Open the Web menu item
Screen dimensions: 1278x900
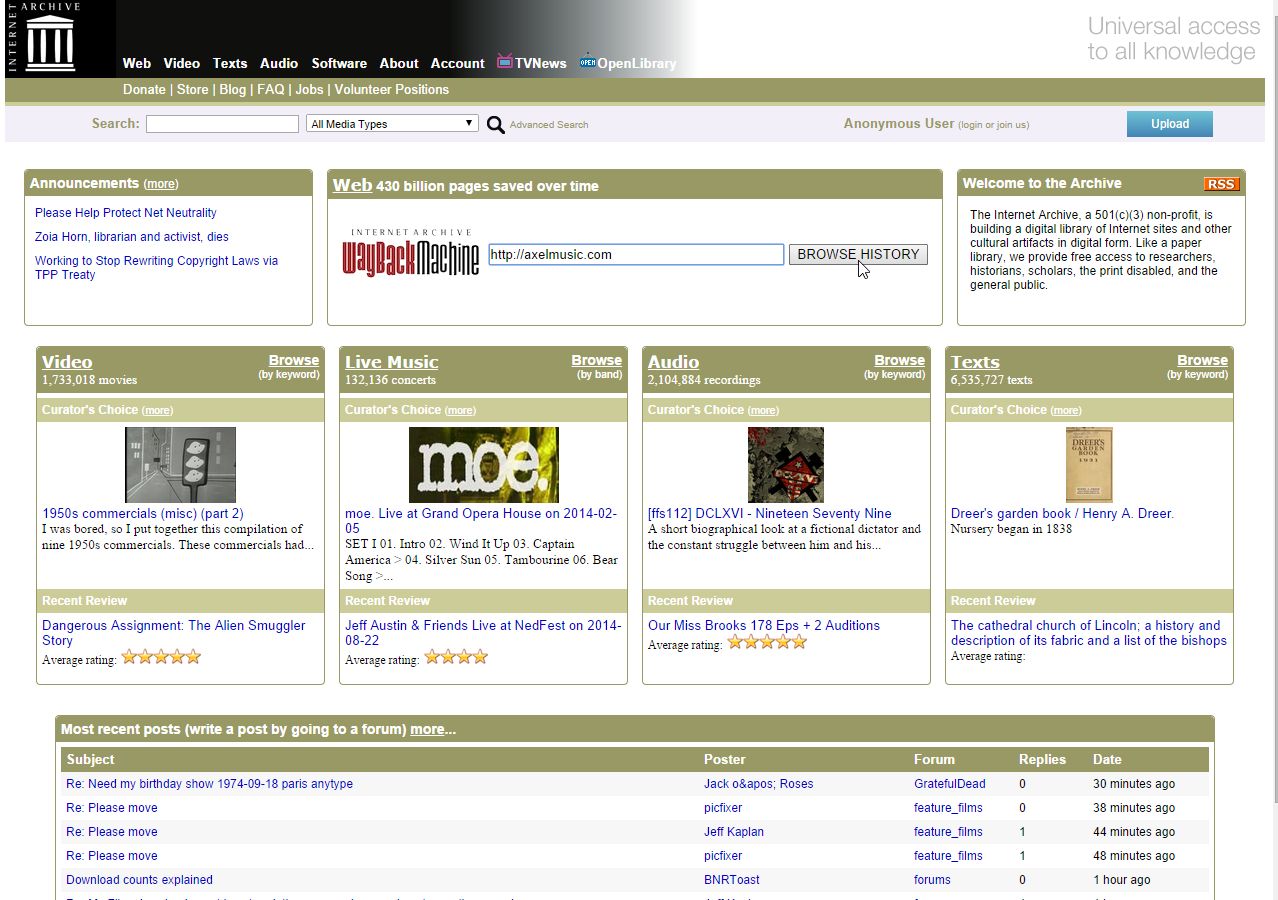(137, 63)
